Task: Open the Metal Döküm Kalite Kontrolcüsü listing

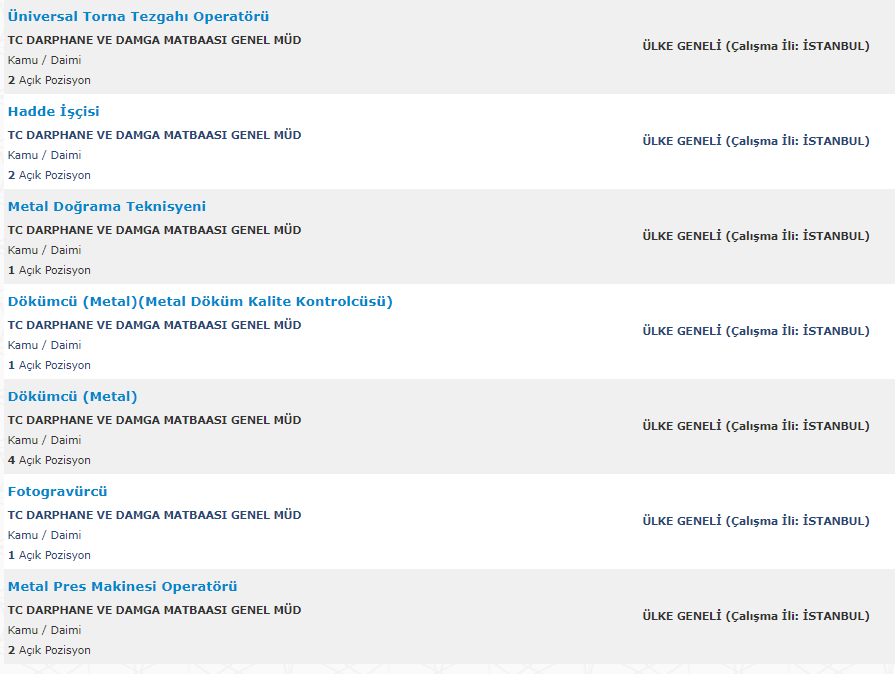Action: click(200, 302)
